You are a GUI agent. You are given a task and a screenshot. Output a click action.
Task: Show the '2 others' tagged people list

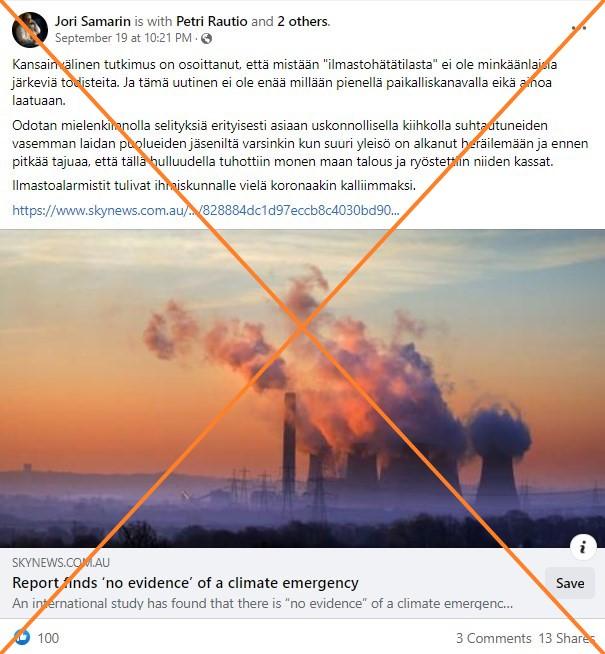[303, 21]
